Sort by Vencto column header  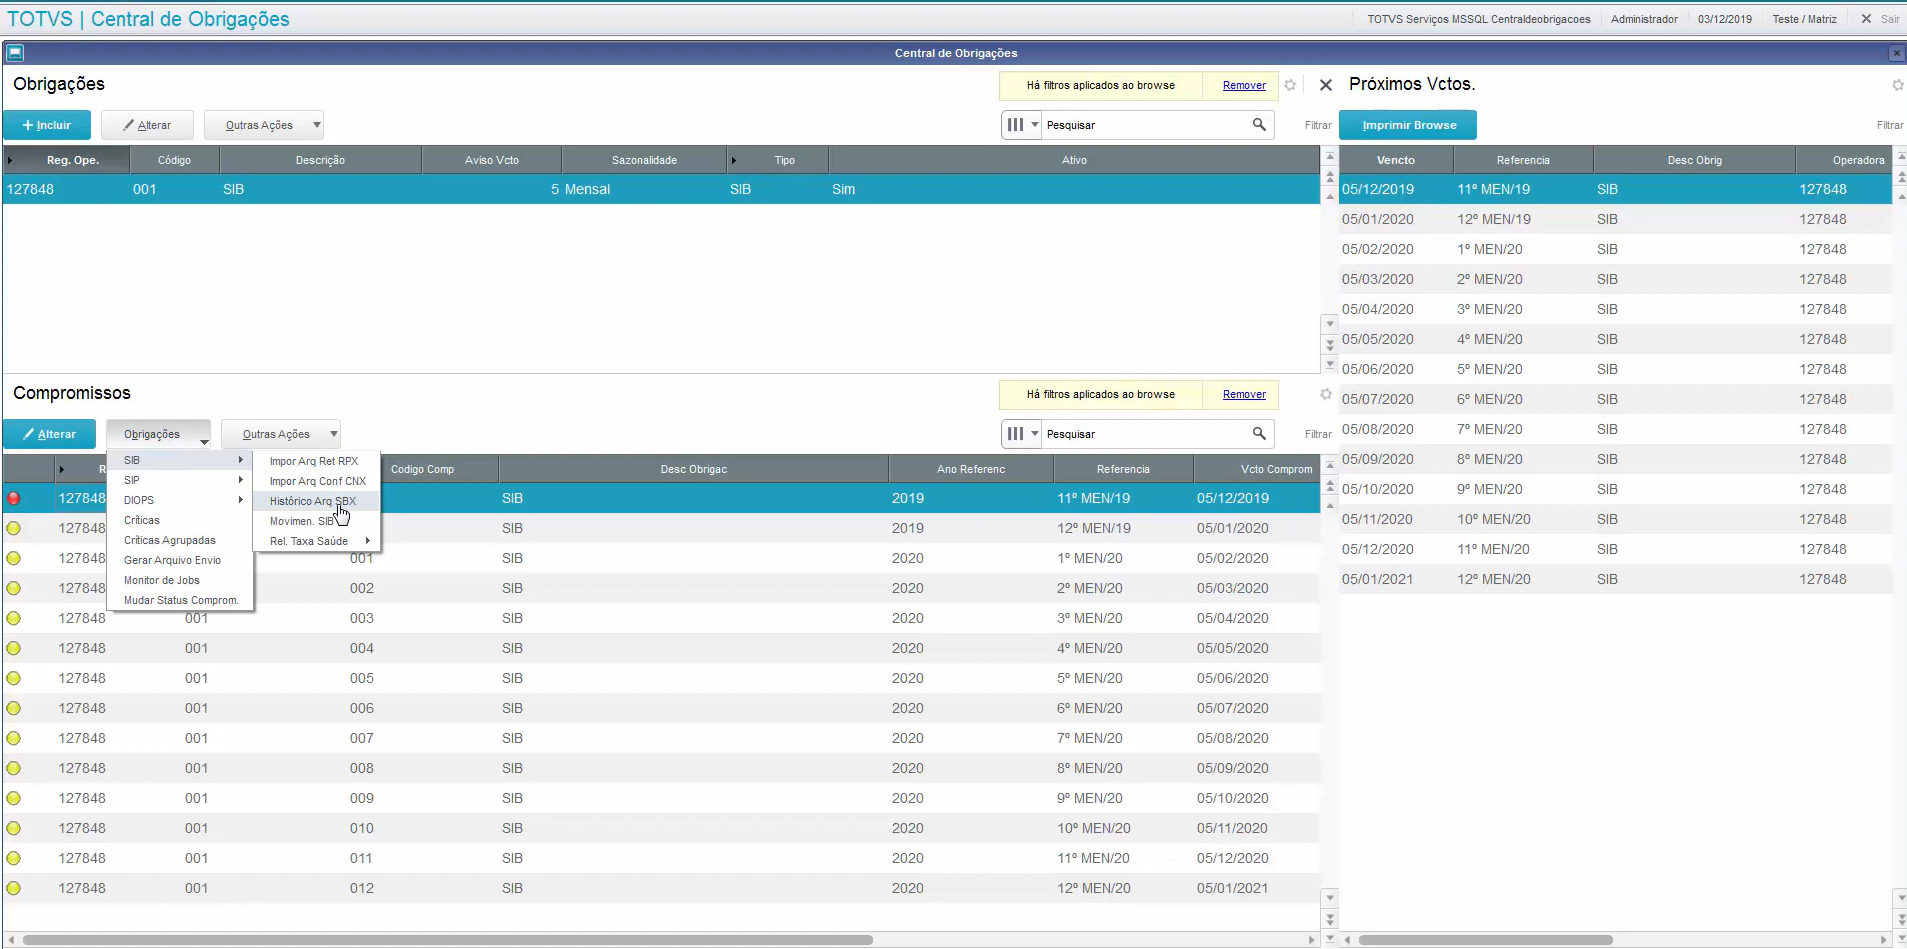point(1396,160)
